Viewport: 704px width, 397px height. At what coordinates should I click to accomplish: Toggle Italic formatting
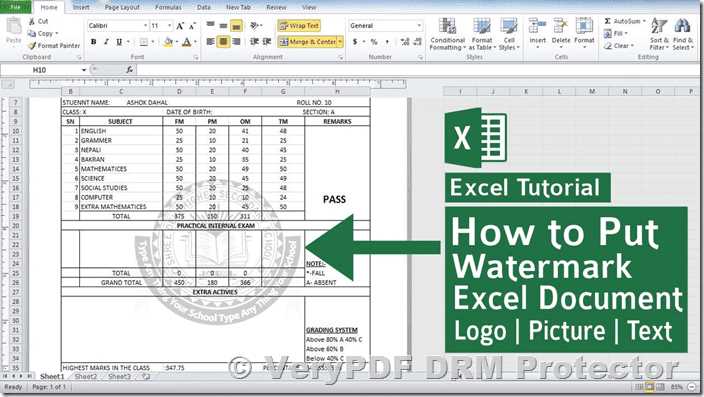tap(106, 42)
